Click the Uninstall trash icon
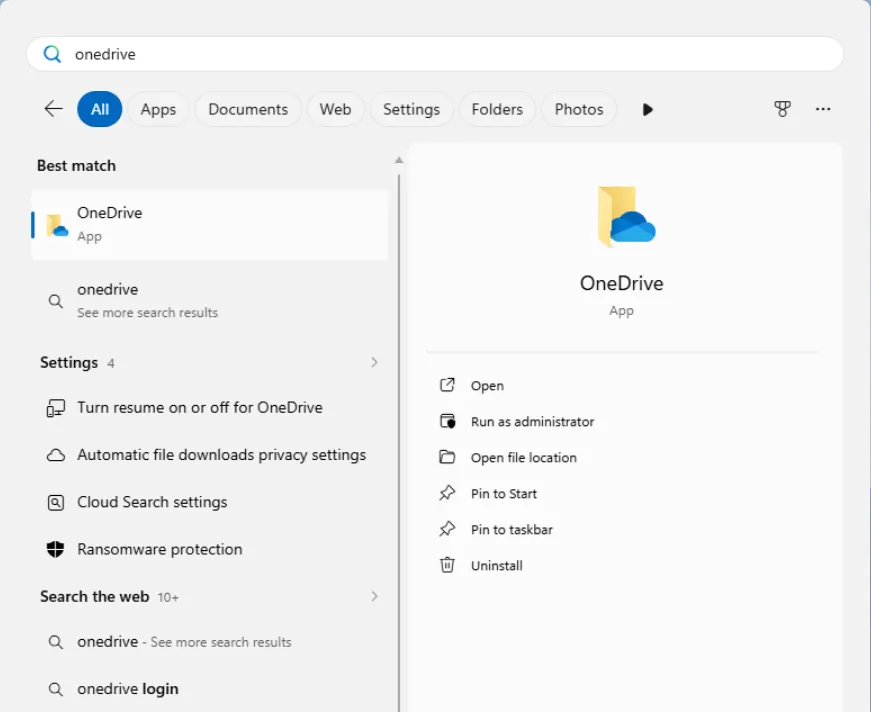The height and width of the screenshot is (712, 871). pyautogui.click(x=447, y=565)
